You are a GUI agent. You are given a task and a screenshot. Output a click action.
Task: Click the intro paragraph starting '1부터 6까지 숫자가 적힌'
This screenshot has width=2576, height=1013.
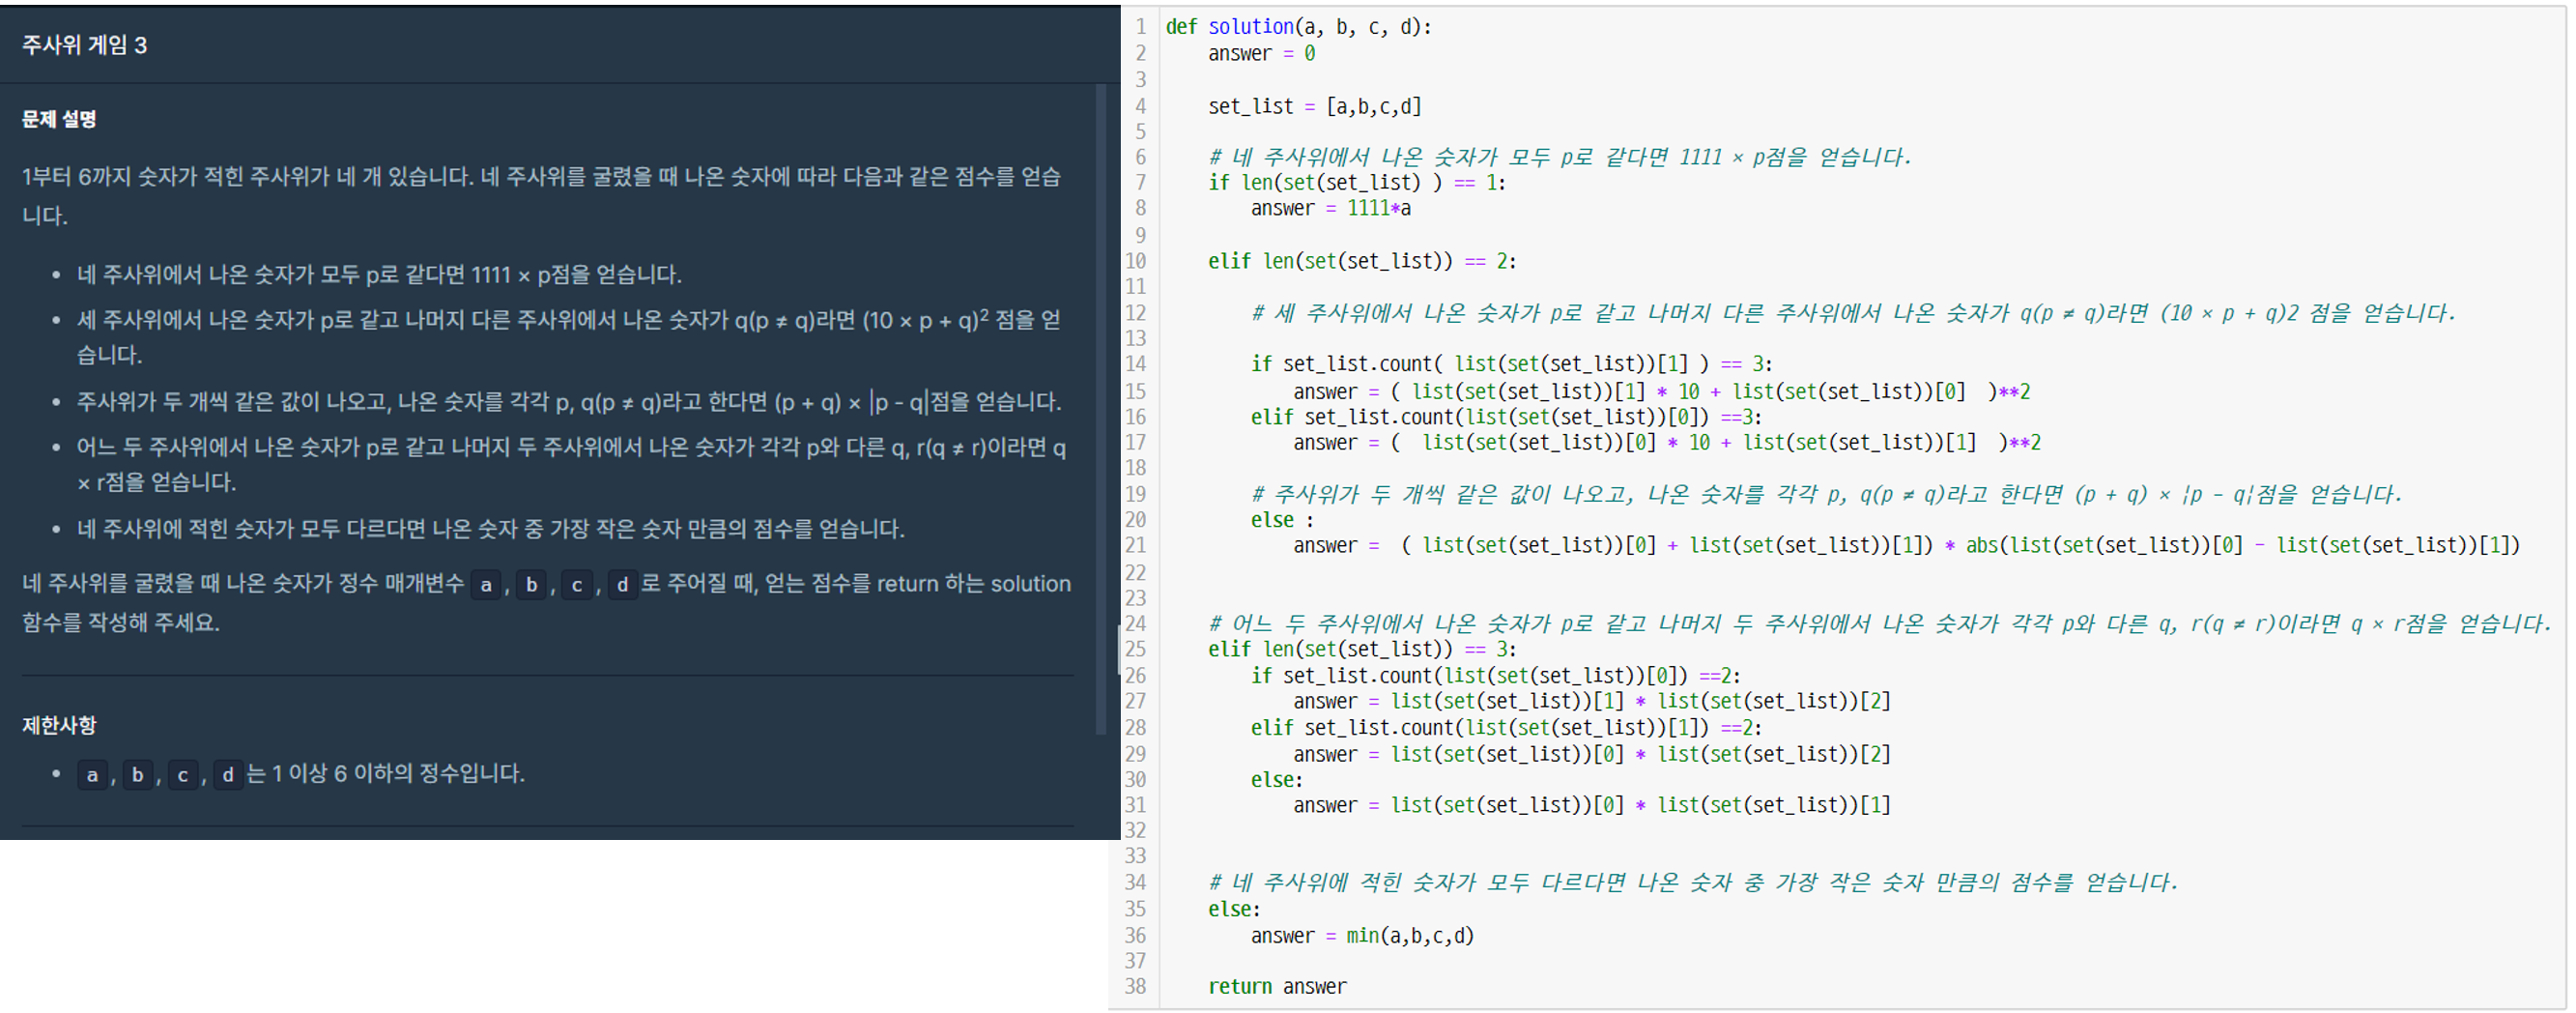coord(541,196)
